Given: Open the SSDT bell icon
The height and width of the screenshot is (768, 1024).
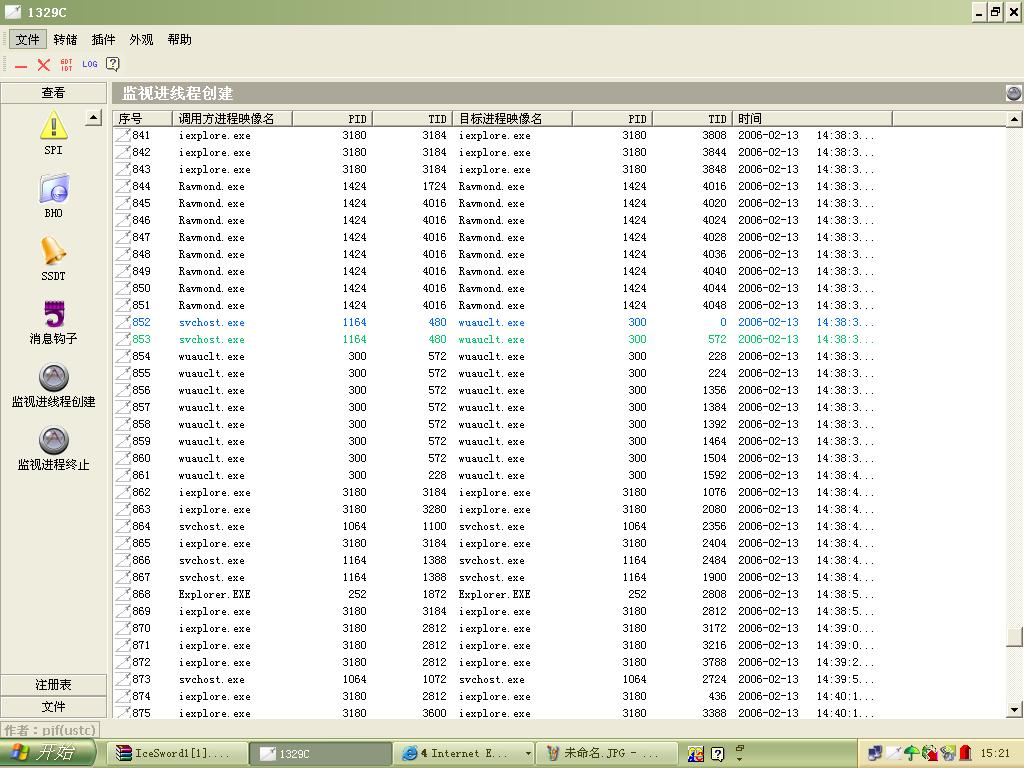Looking at the screenshot, I should pos(53,252).
